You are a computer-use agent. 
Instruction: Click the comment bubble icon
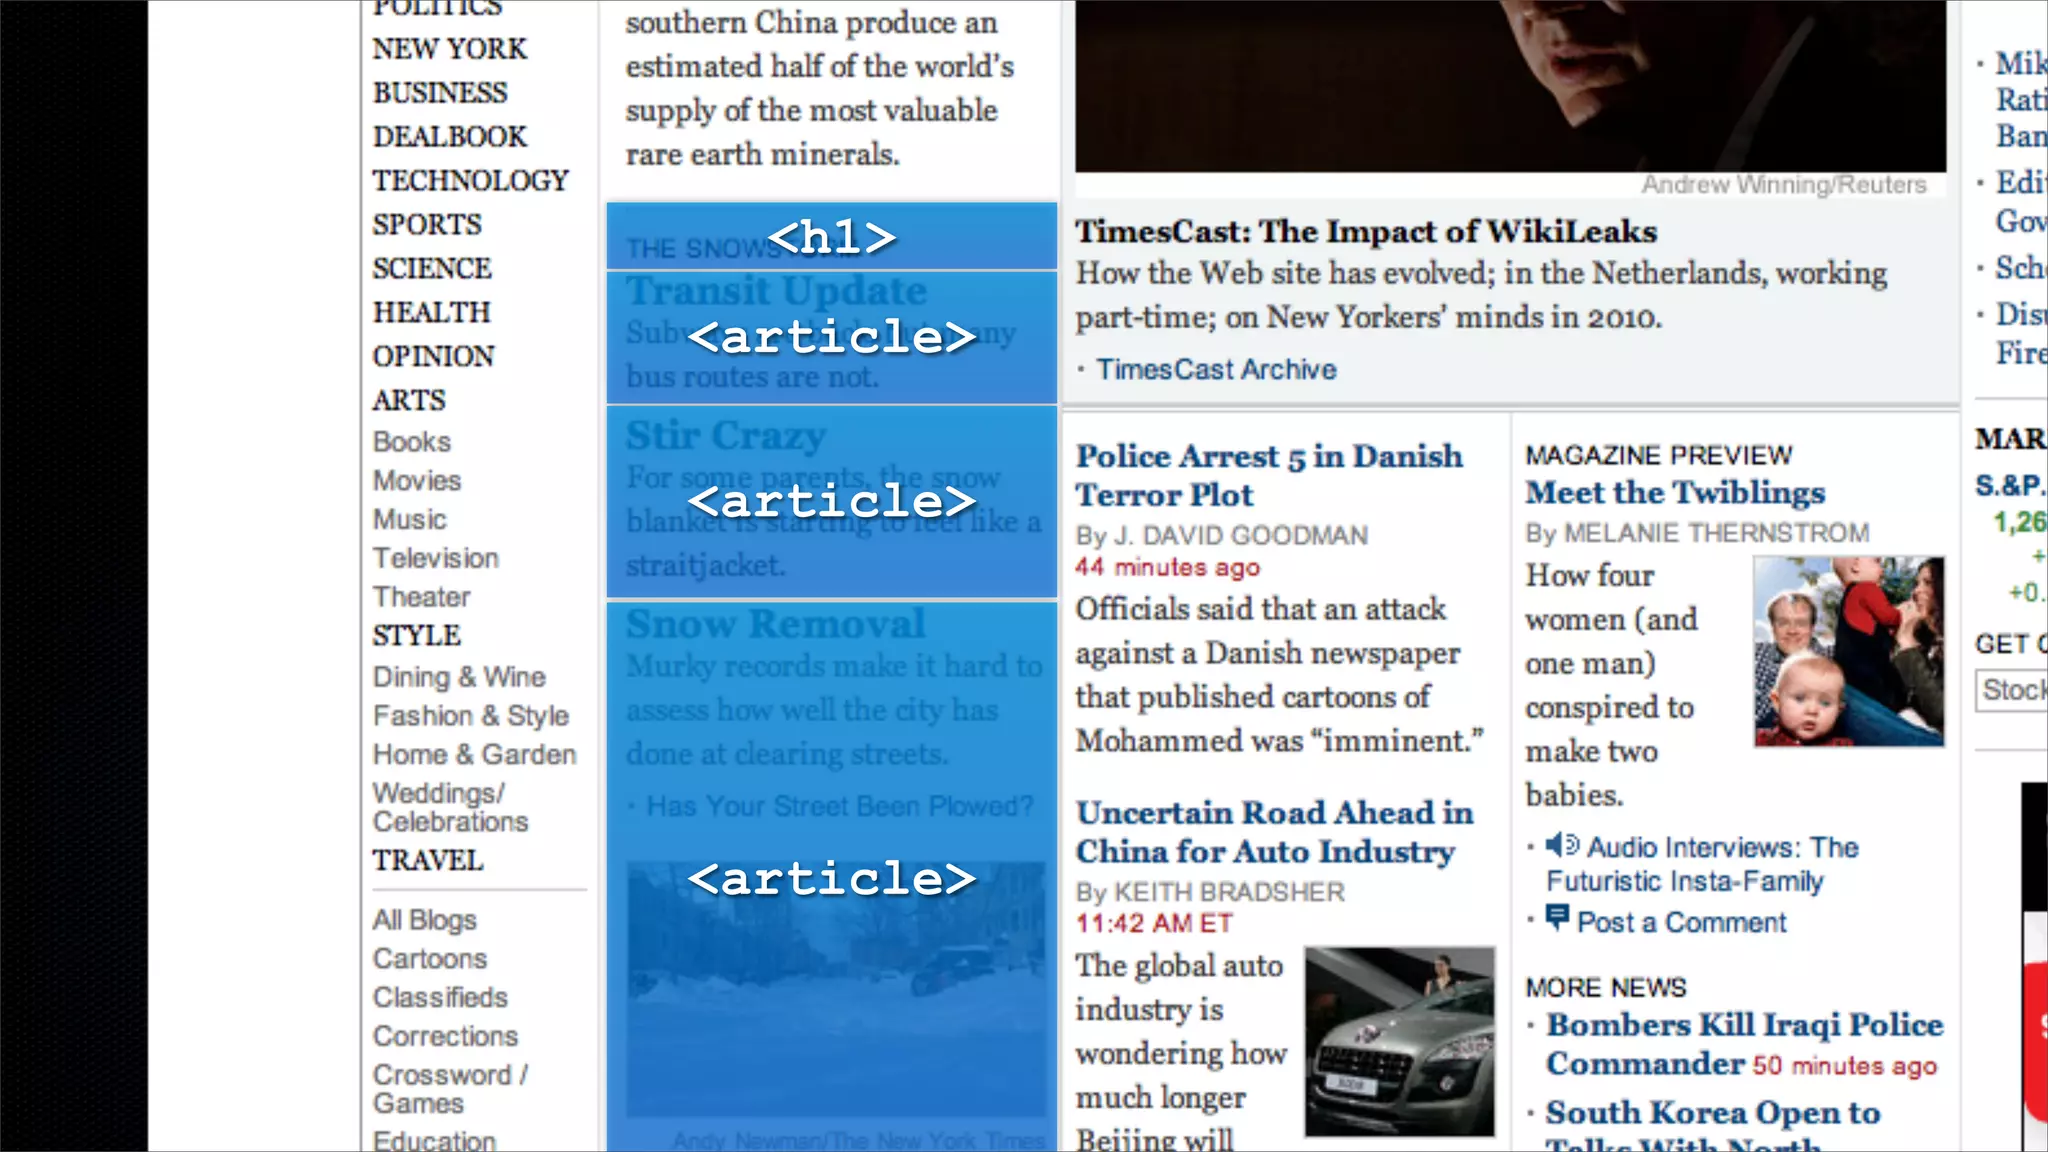(x=1557, y=918)
